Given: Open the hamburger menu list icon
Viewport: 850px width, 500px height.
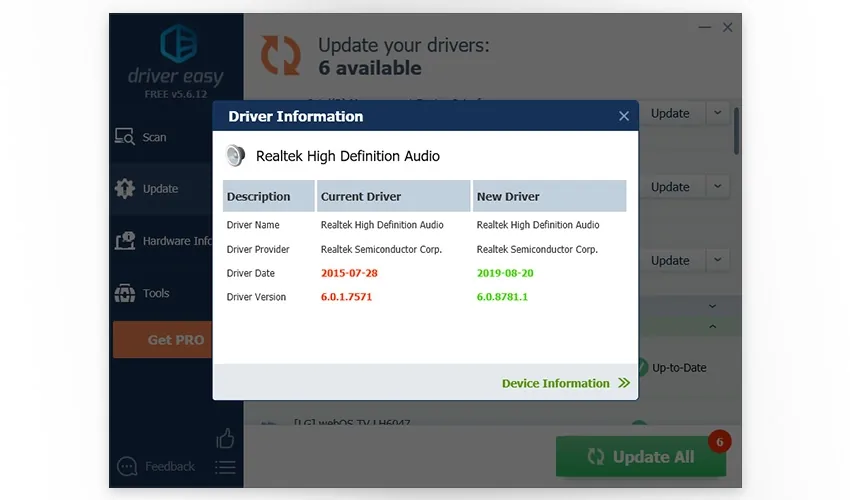Looking at the screenshot, I should [225, 467].
